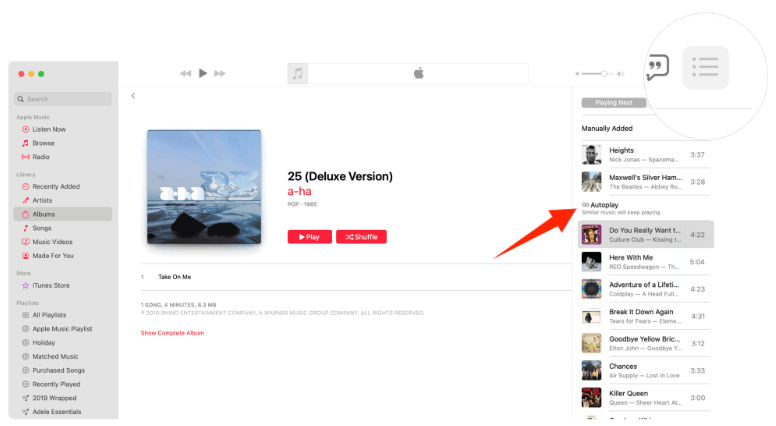This screenshot has width=776, height=426.
Task: Open the 2019 Wrapped playlist
Action: (x=54, y=398)
